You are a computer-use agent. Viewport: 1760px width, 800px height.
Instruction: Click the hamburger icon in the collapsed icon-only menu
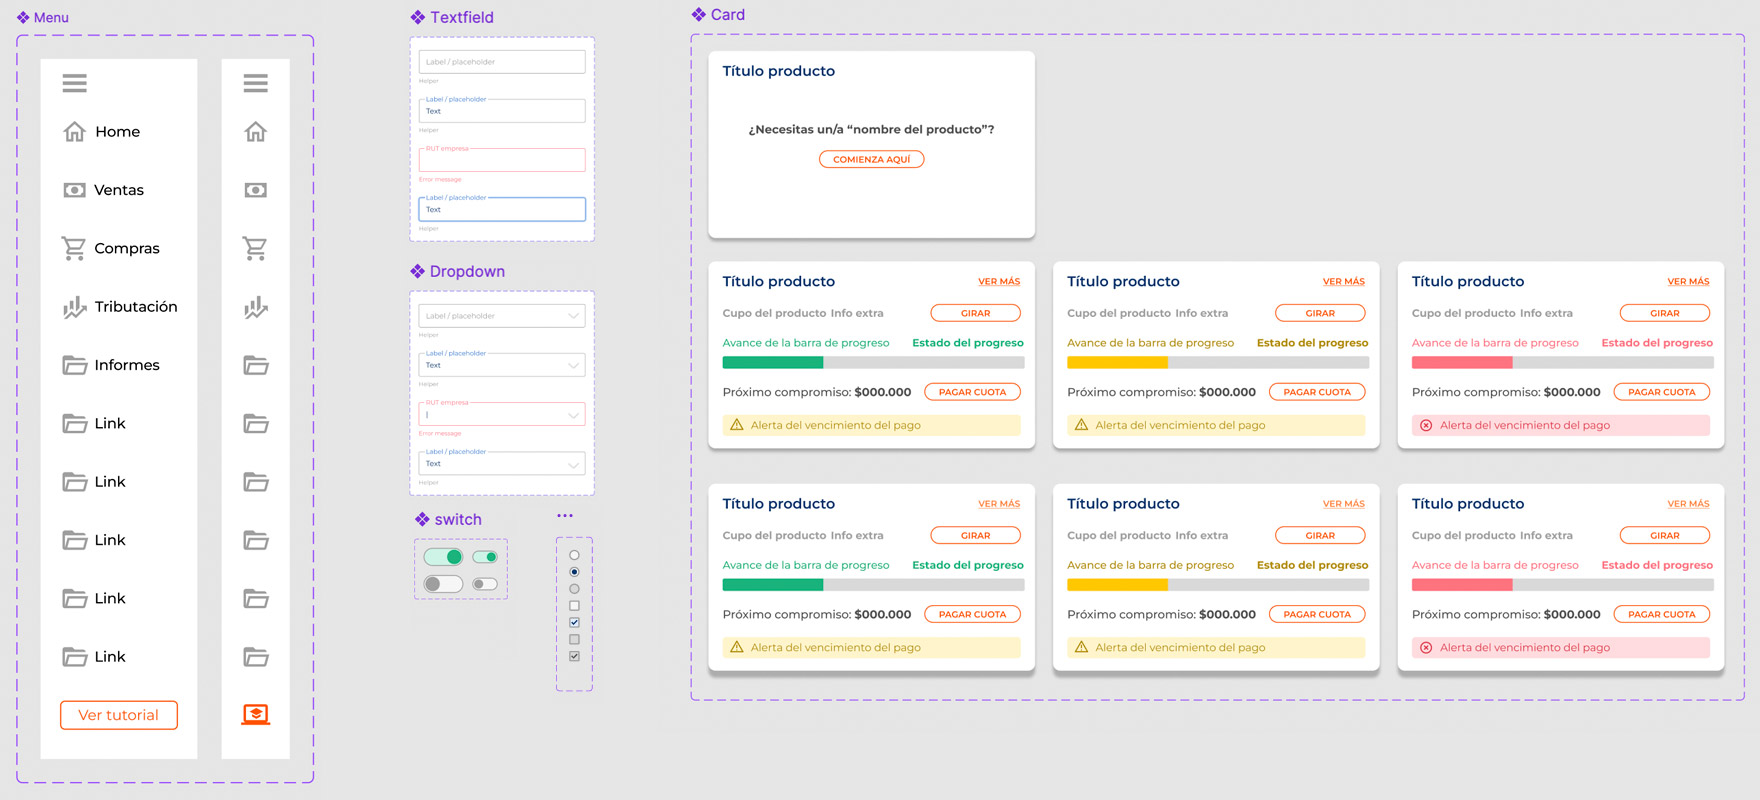tap(256, 83)
